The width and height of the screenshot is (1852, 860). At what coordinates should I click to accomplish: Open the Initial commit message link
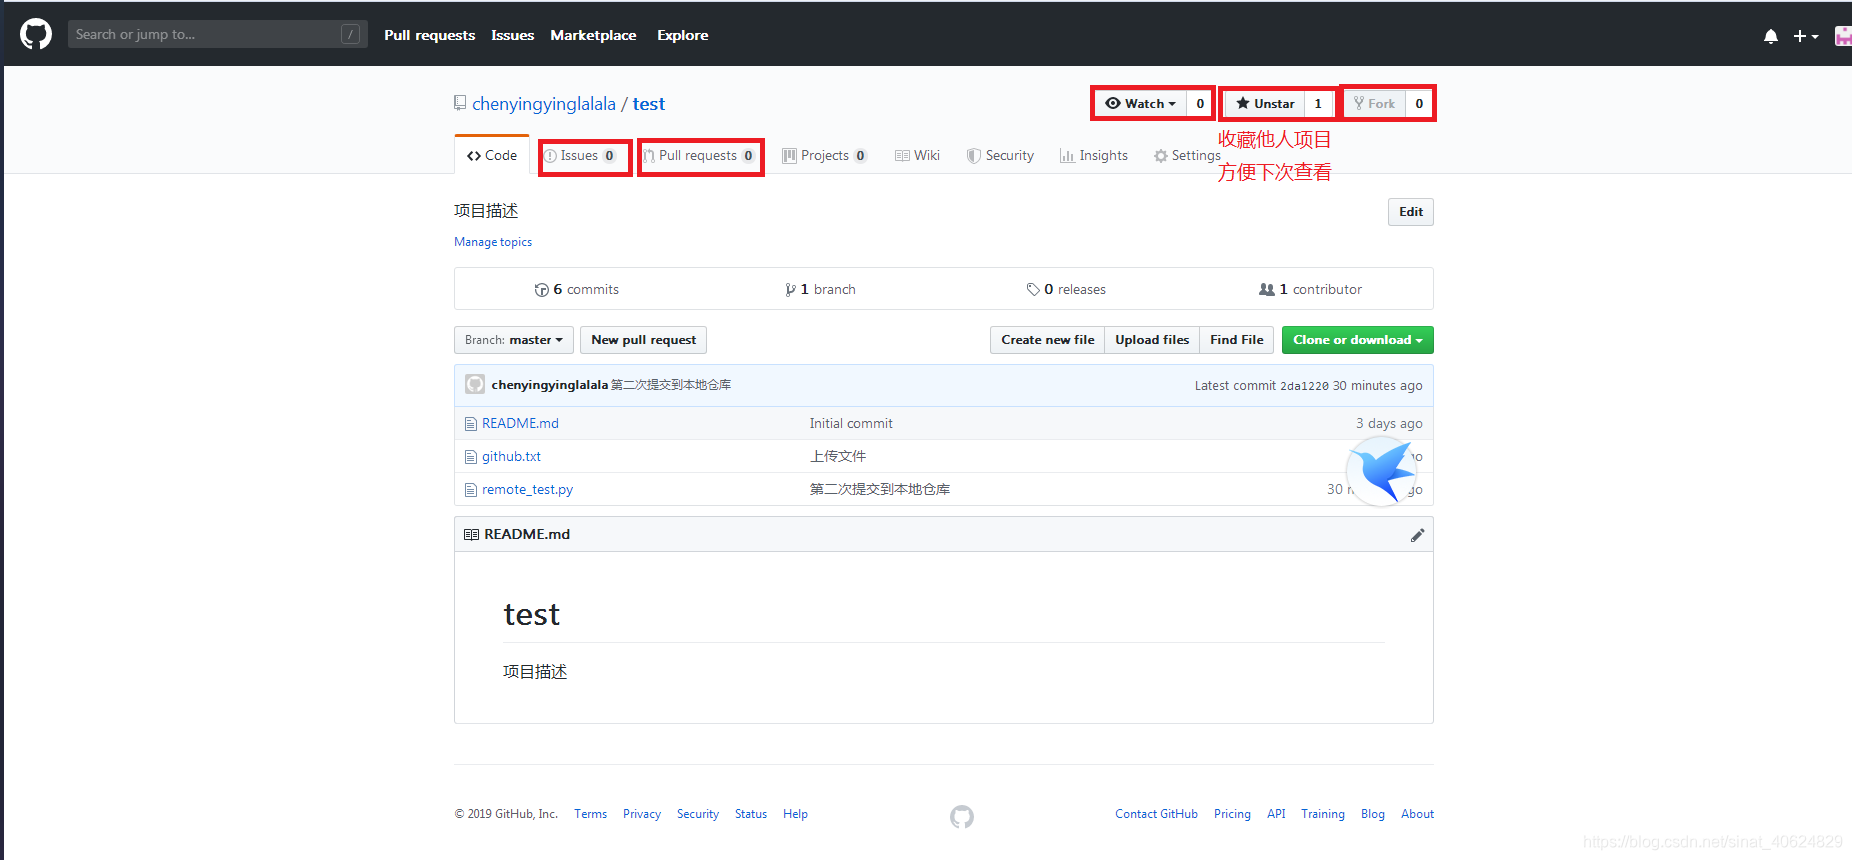tap(851, 424)
